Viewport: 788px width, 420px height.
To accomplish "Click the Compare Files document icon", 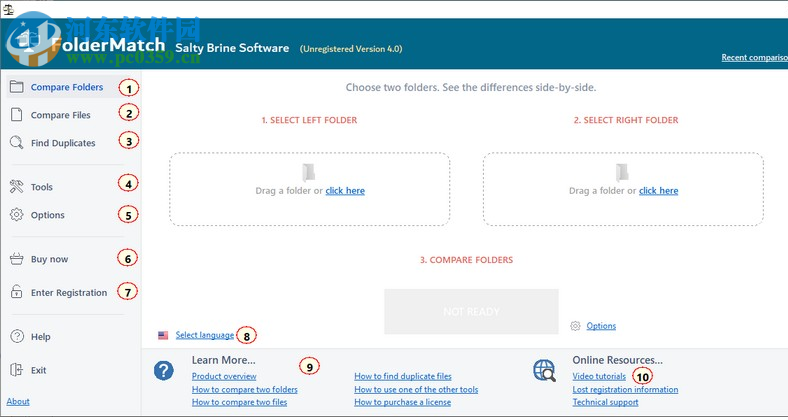I will (x=17, y=115).
